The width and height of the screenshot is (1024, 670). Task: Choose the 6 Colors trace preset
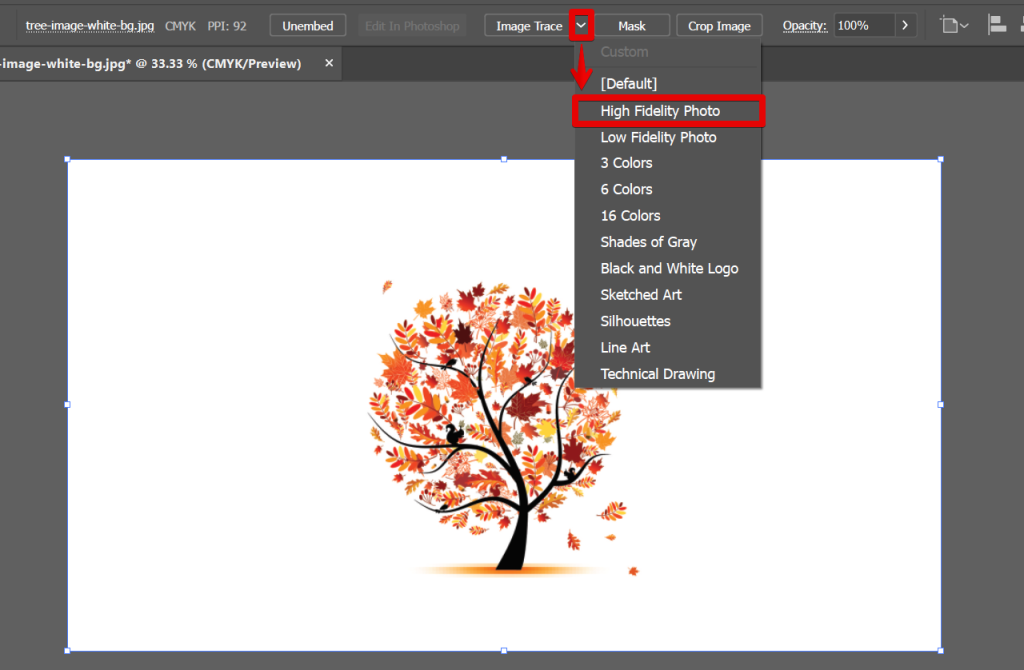(627, 189)
